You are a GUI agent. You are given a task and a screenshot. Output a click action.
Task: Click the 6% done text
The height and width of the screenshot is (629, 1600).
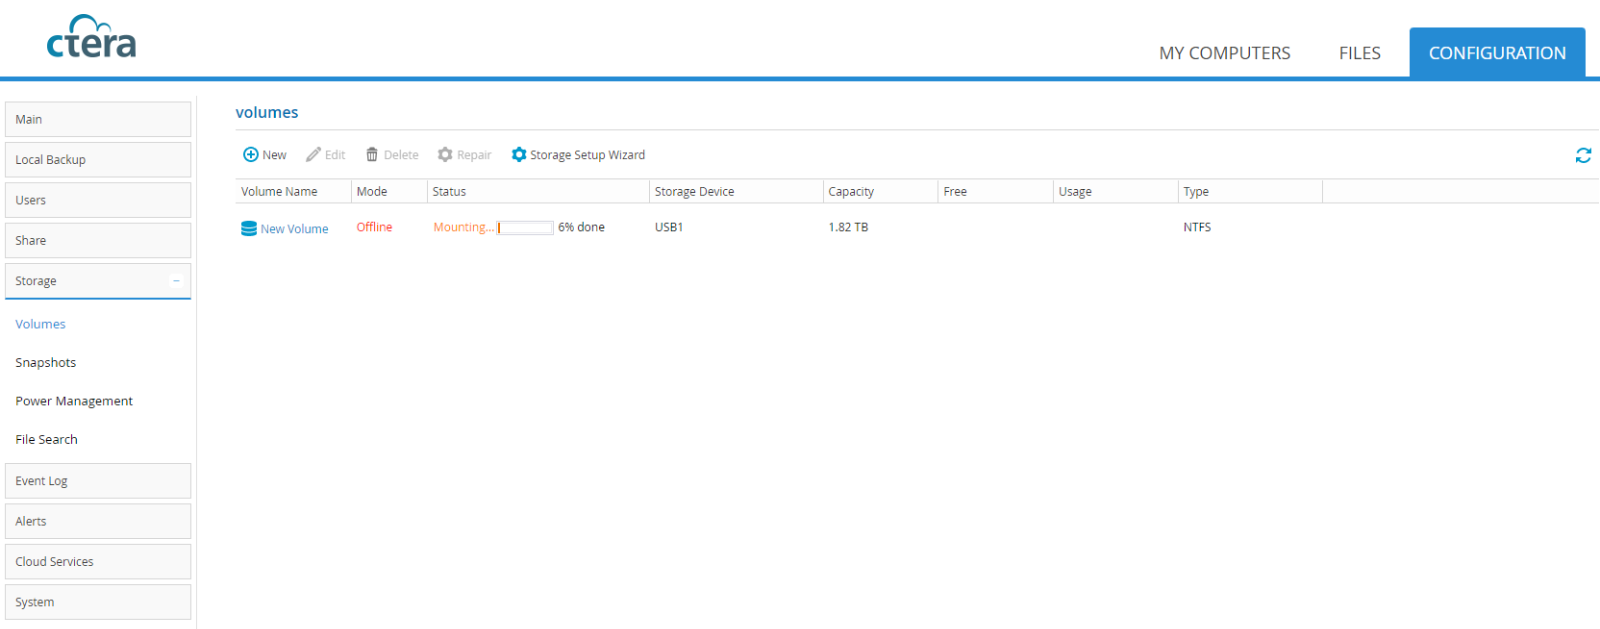tap(581, 227)
